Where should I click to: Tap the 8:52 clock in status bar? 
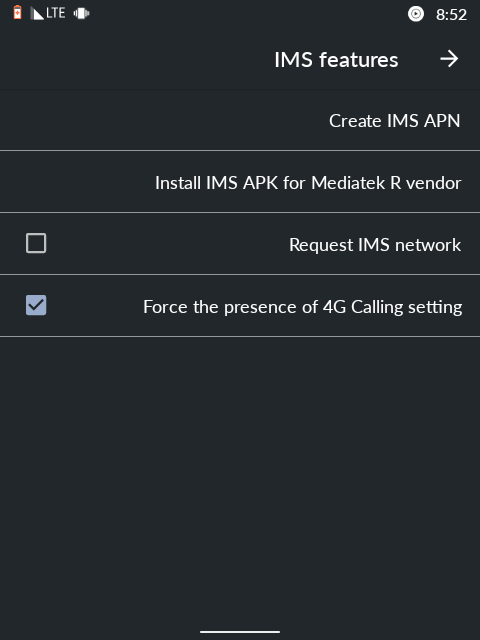click(451, 15)
